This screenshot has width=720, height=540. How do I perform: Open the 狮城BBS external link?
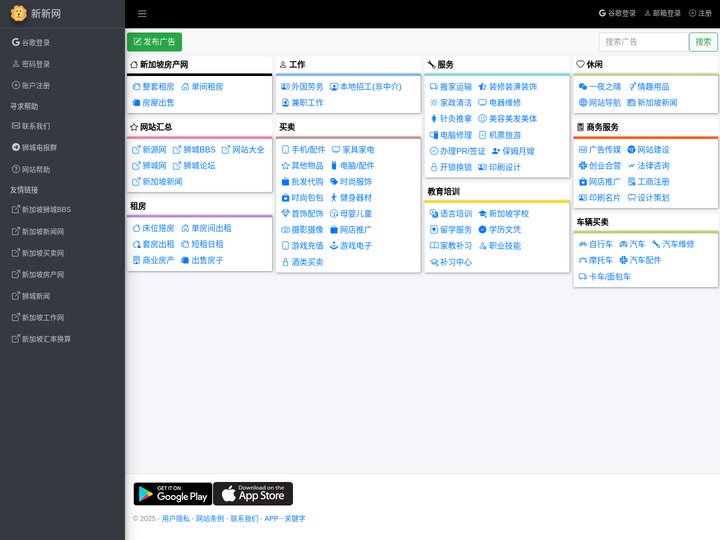click(x=194, y=150)
